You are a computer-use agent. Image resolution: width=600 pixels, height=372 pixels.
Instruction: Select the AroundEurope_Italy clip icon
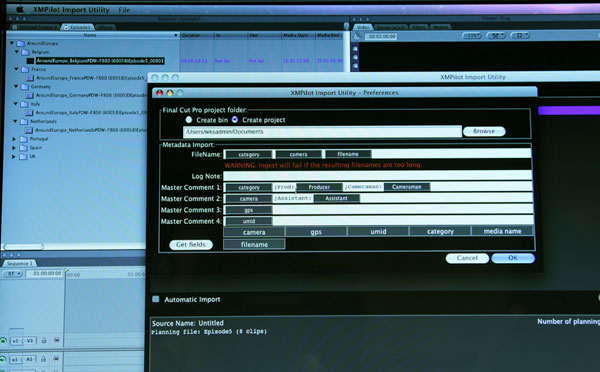29,113
